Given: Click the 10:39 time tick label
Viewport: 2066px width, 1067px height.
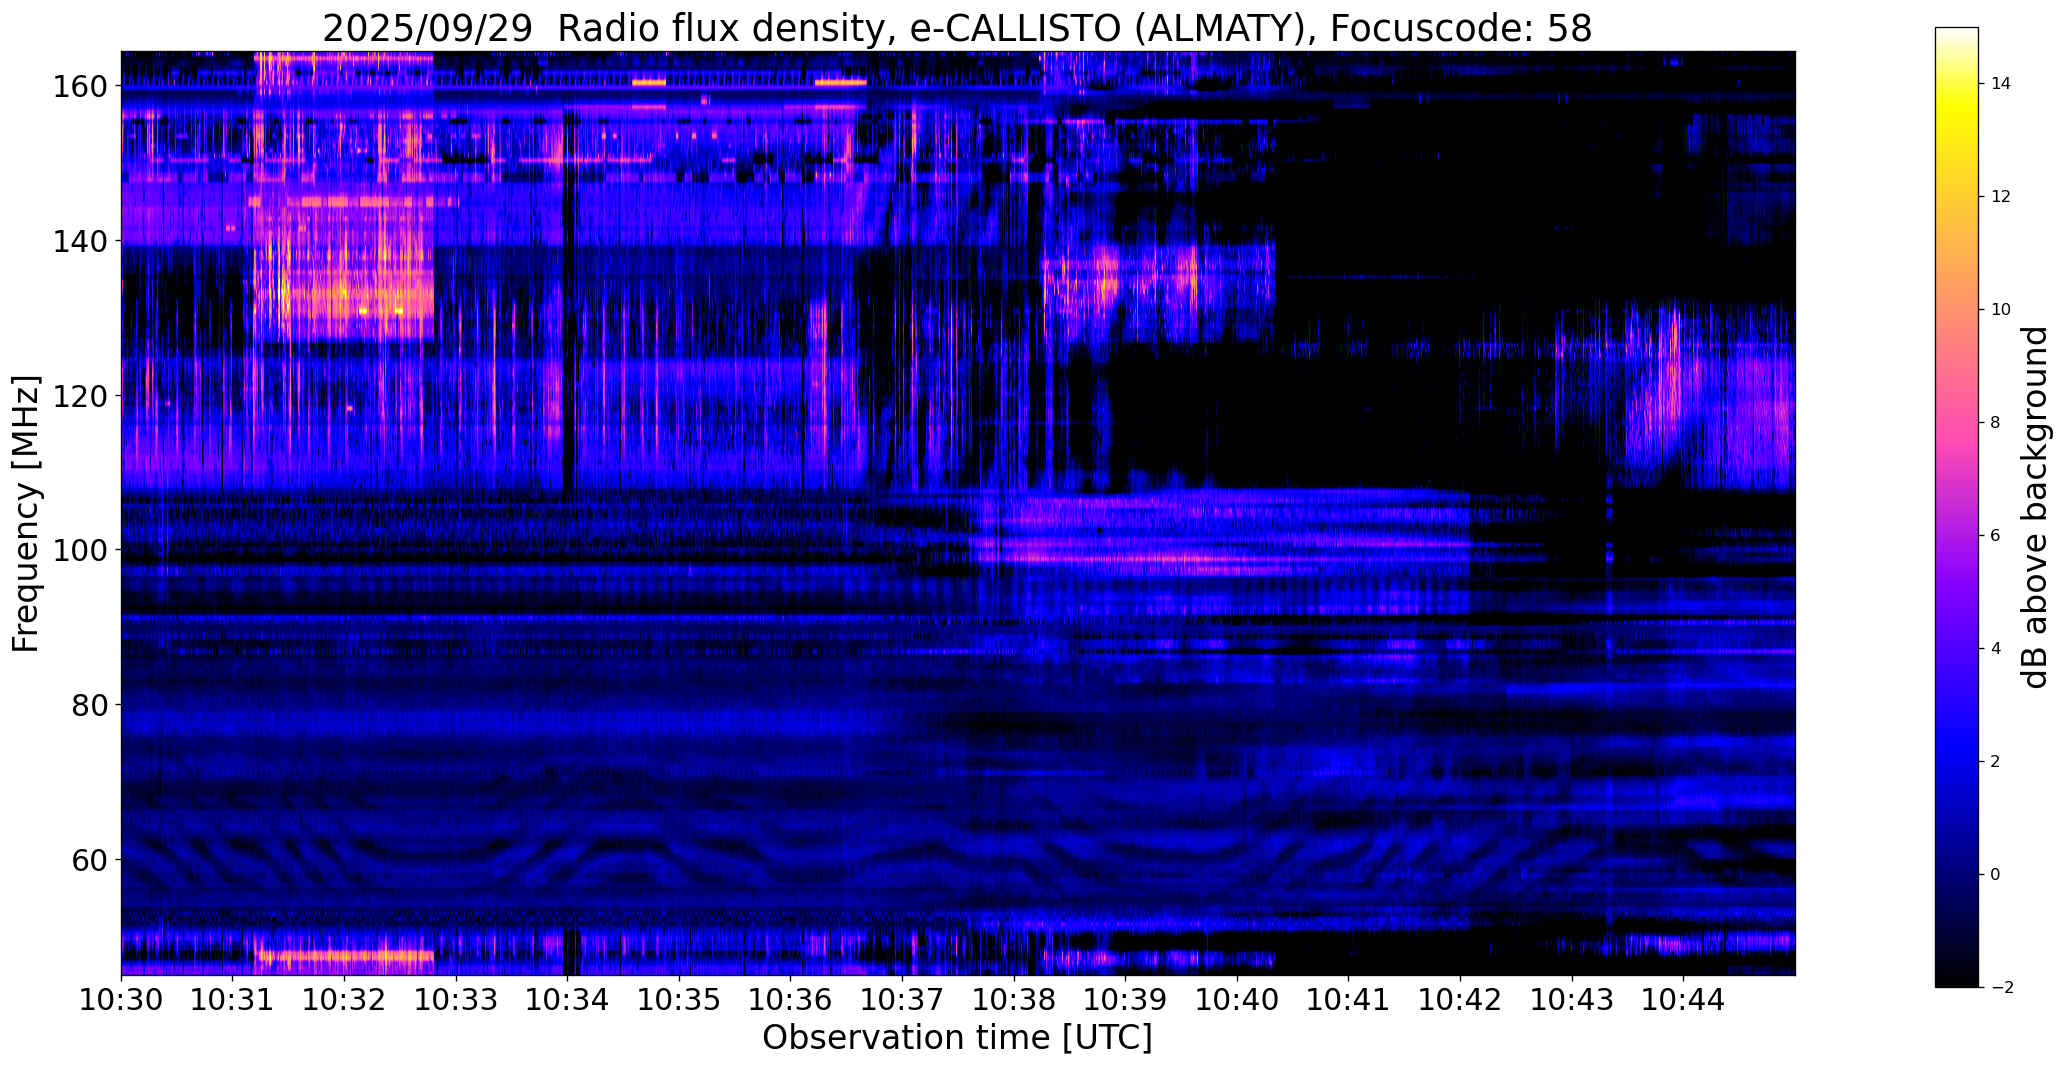Looking at the screenshot, I should coord(1125,999).
